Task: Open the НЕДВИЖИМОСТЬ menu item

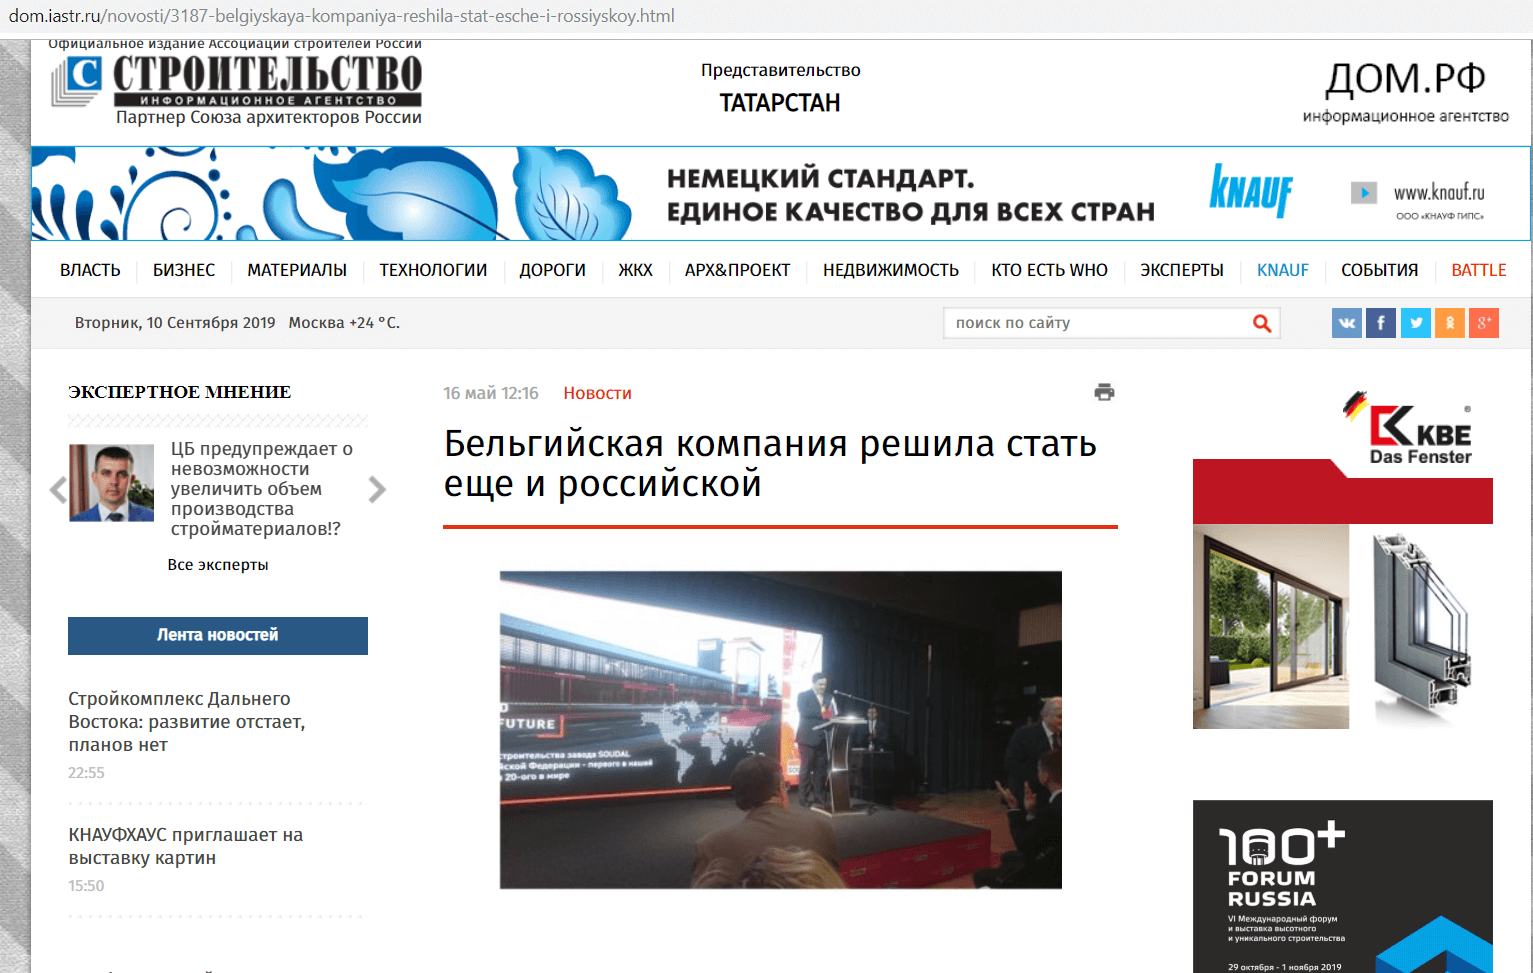Action: [x=890, y=270]
